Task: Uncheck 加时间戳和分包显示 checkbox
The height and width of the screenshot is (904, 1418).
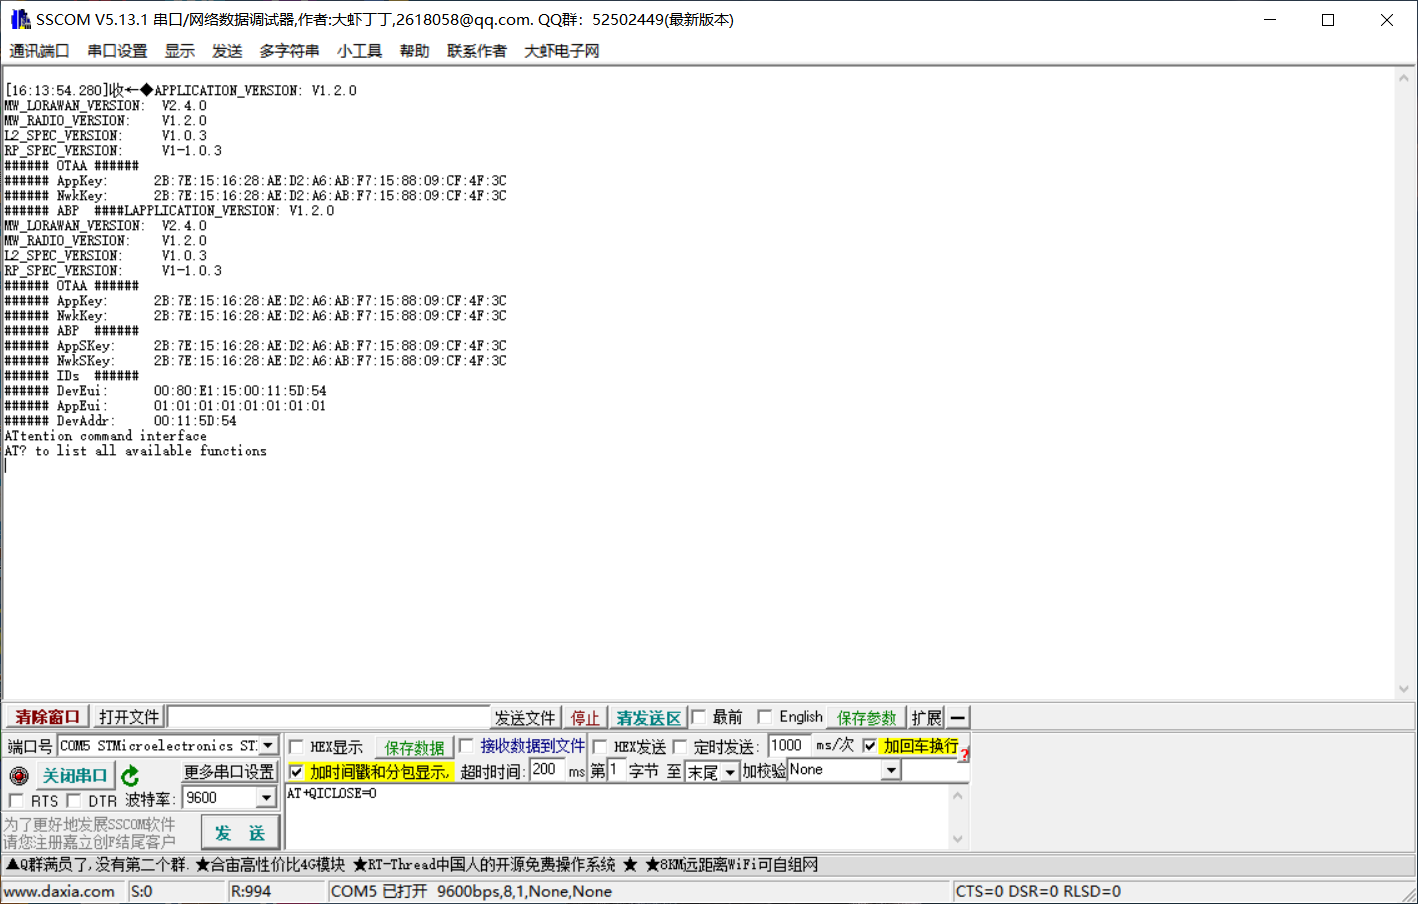Action: tap(296, 772)
